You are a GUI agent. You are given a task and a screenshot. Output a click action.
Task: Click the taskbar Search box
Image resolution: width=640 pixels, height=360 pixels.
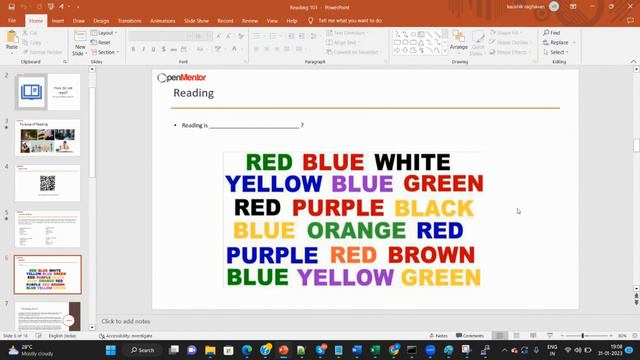pos(143,350)
